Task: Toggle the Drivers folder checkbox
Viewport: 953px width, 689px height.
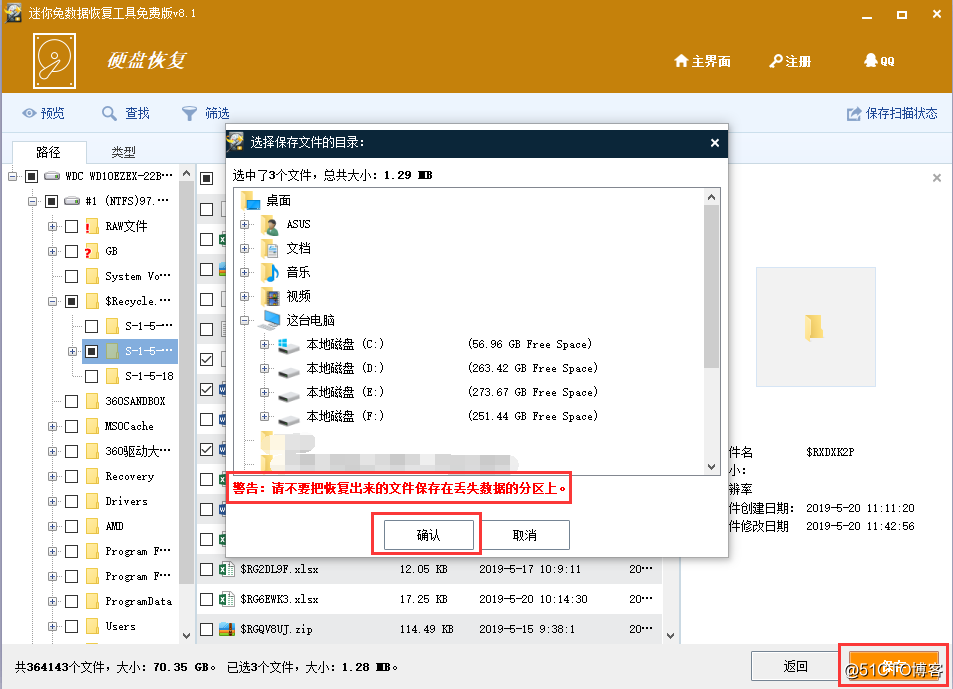Action: point(71,501)
